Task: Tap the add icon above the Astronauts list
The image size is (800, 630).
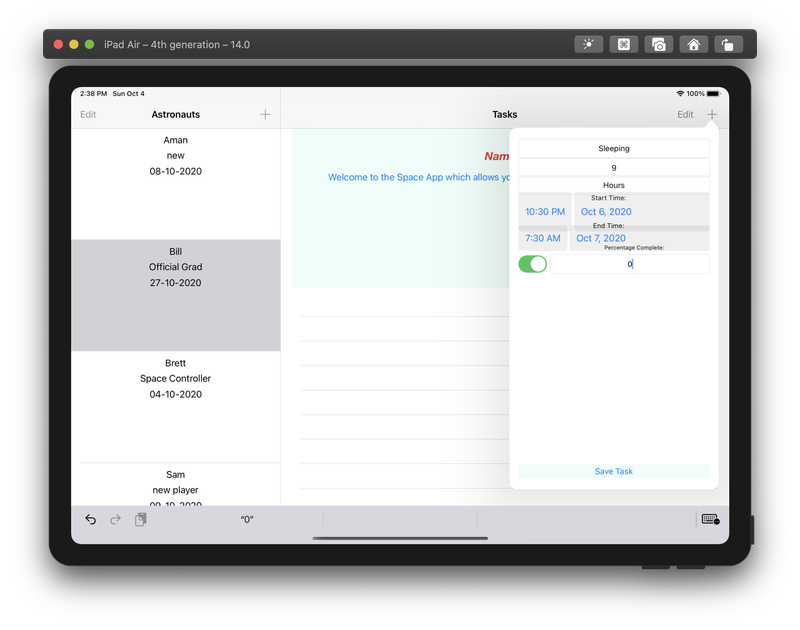Action: click(265, 114)
